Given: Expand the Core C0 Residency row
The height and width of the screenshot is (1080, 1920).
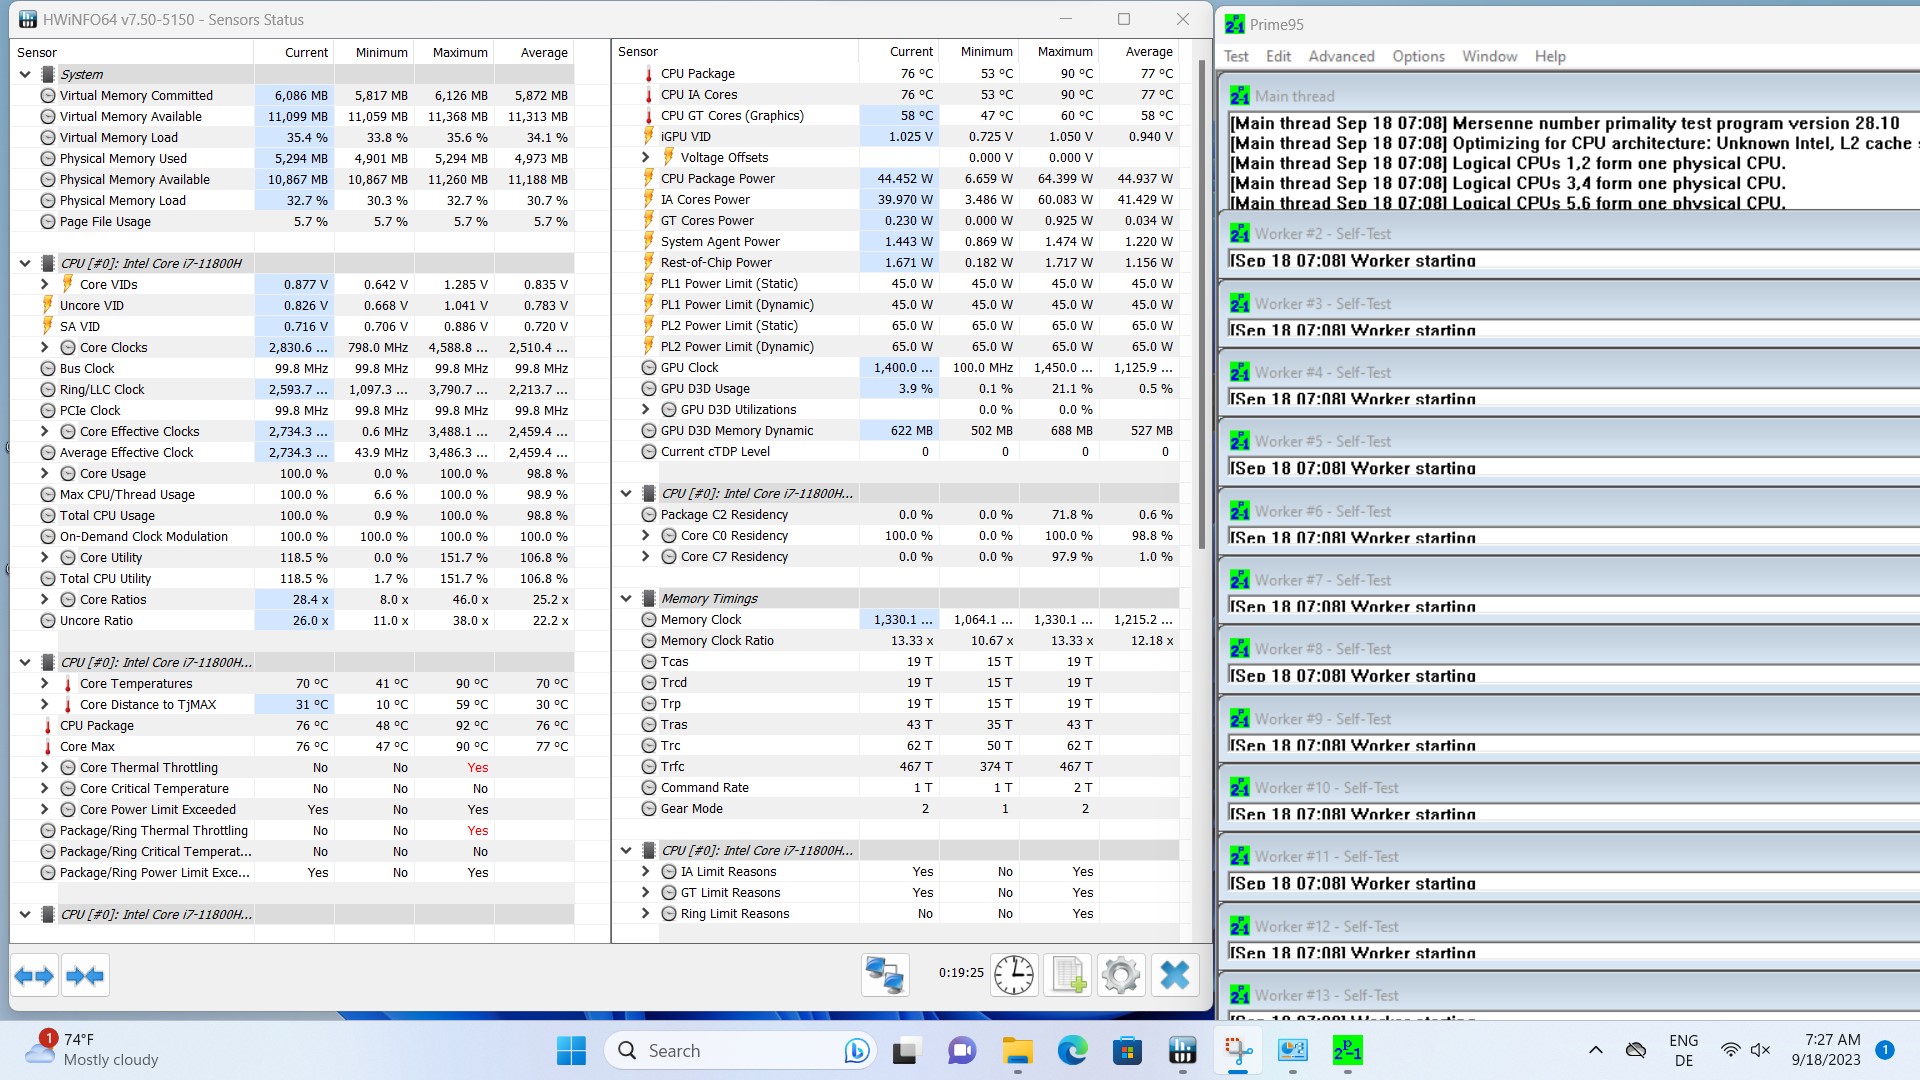Looking at the screenshot, I should pos(646,535).
